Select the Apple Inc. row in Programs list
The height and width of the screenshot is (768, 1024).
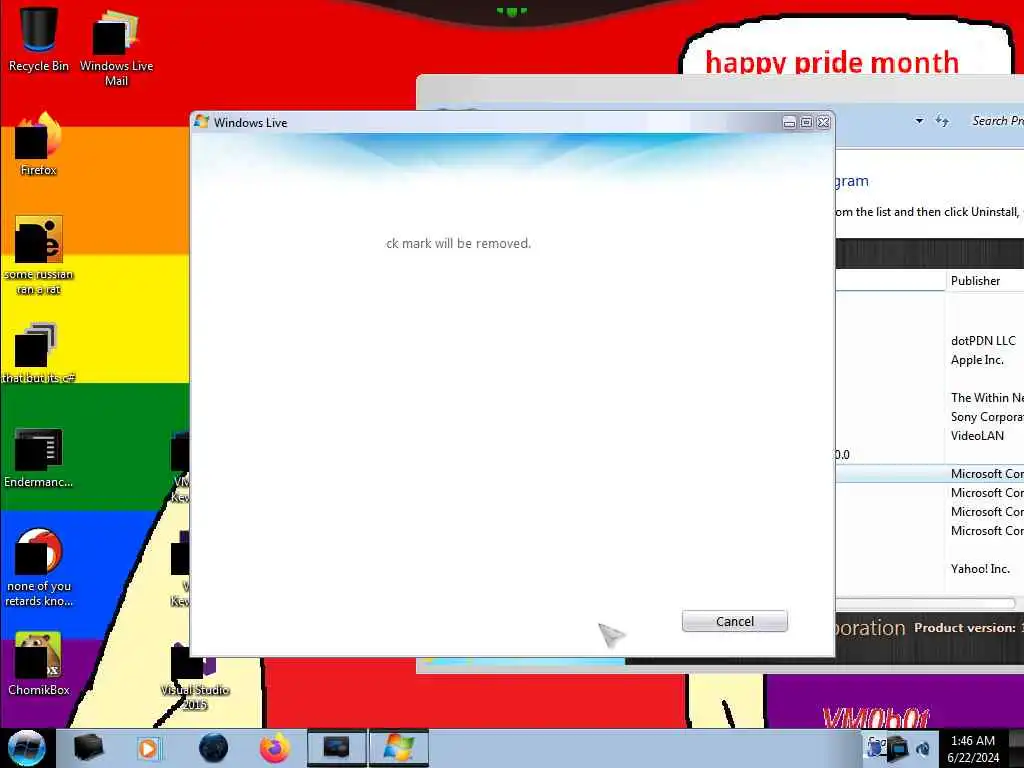coord(930,360)
